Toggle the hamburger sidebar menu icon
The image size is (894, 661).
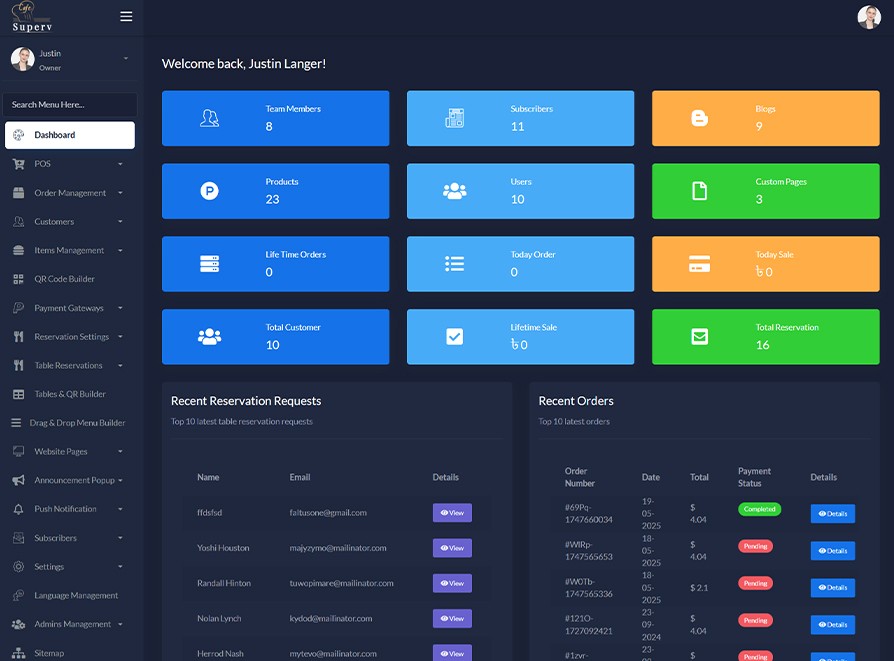coord(126,16)
